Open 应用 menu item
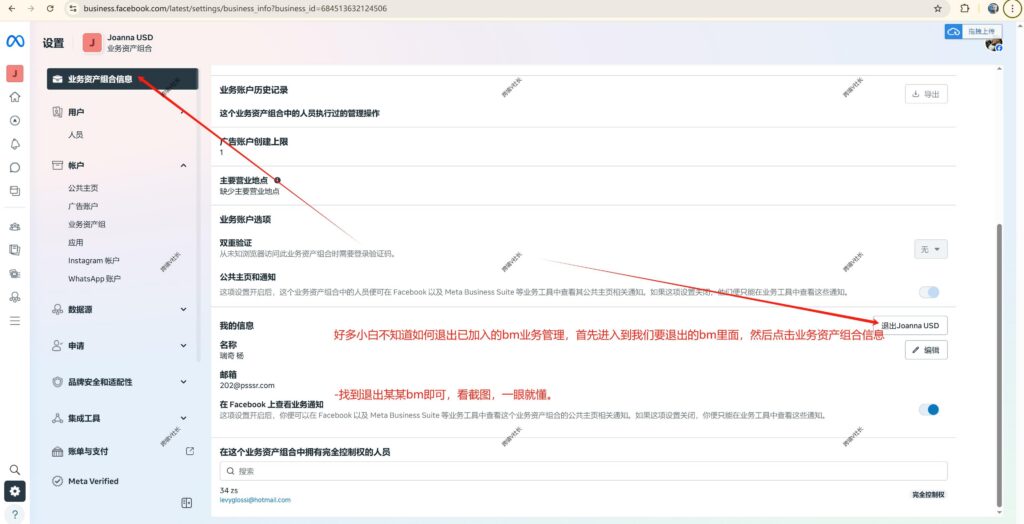Image resolution: width=1024 pixels, height=524 pixels. [76, 242]
